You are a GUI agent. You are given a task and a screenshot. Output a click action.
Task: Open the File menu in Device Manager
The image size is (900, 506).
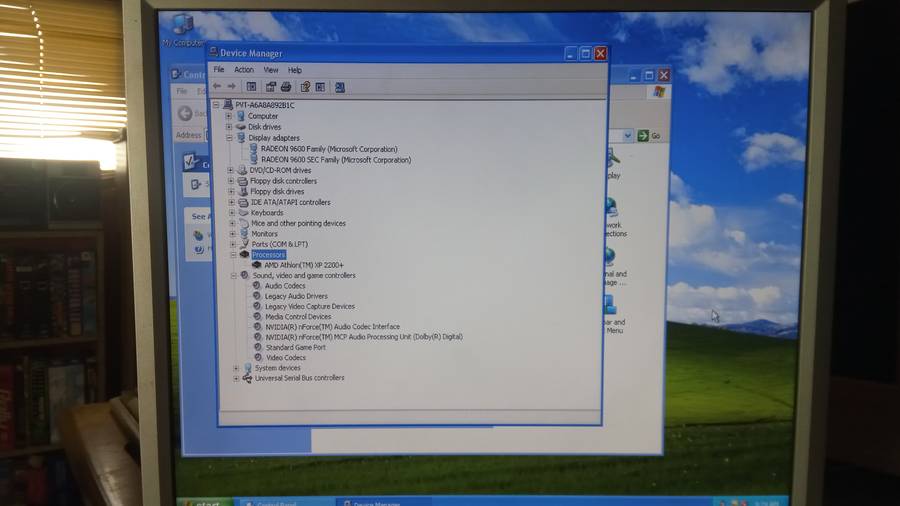tap(219, 69)
